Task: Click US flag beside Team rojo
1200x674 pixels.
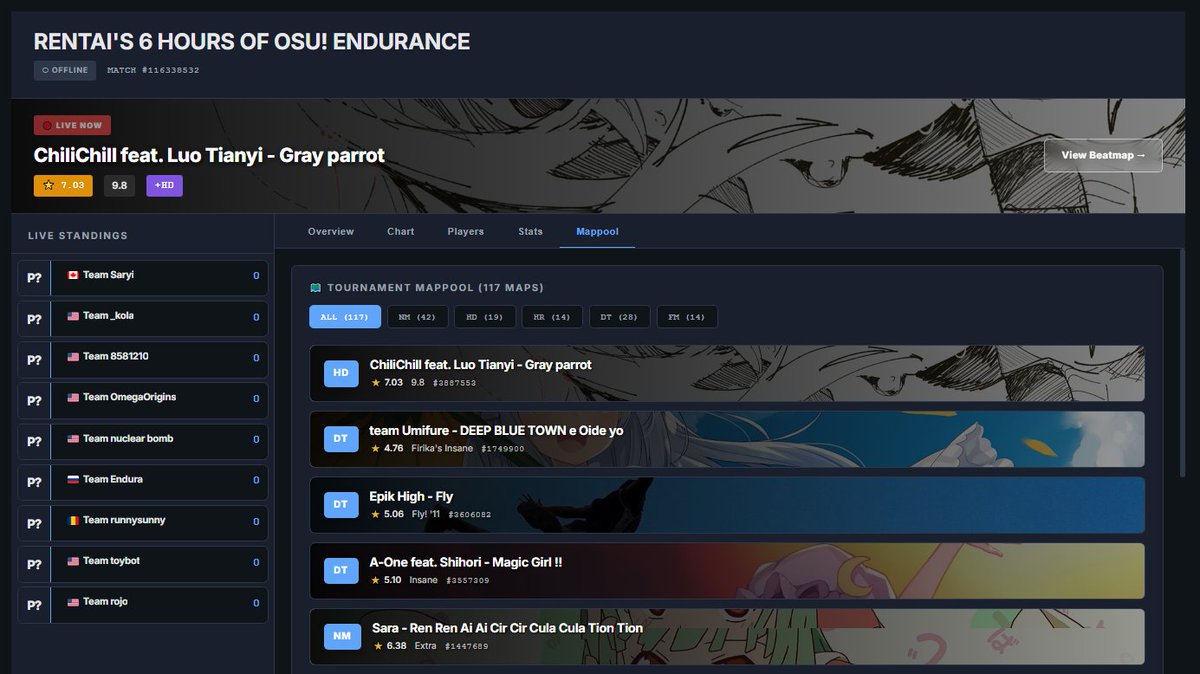Action: pyautogui.click(x=73, y=602)
